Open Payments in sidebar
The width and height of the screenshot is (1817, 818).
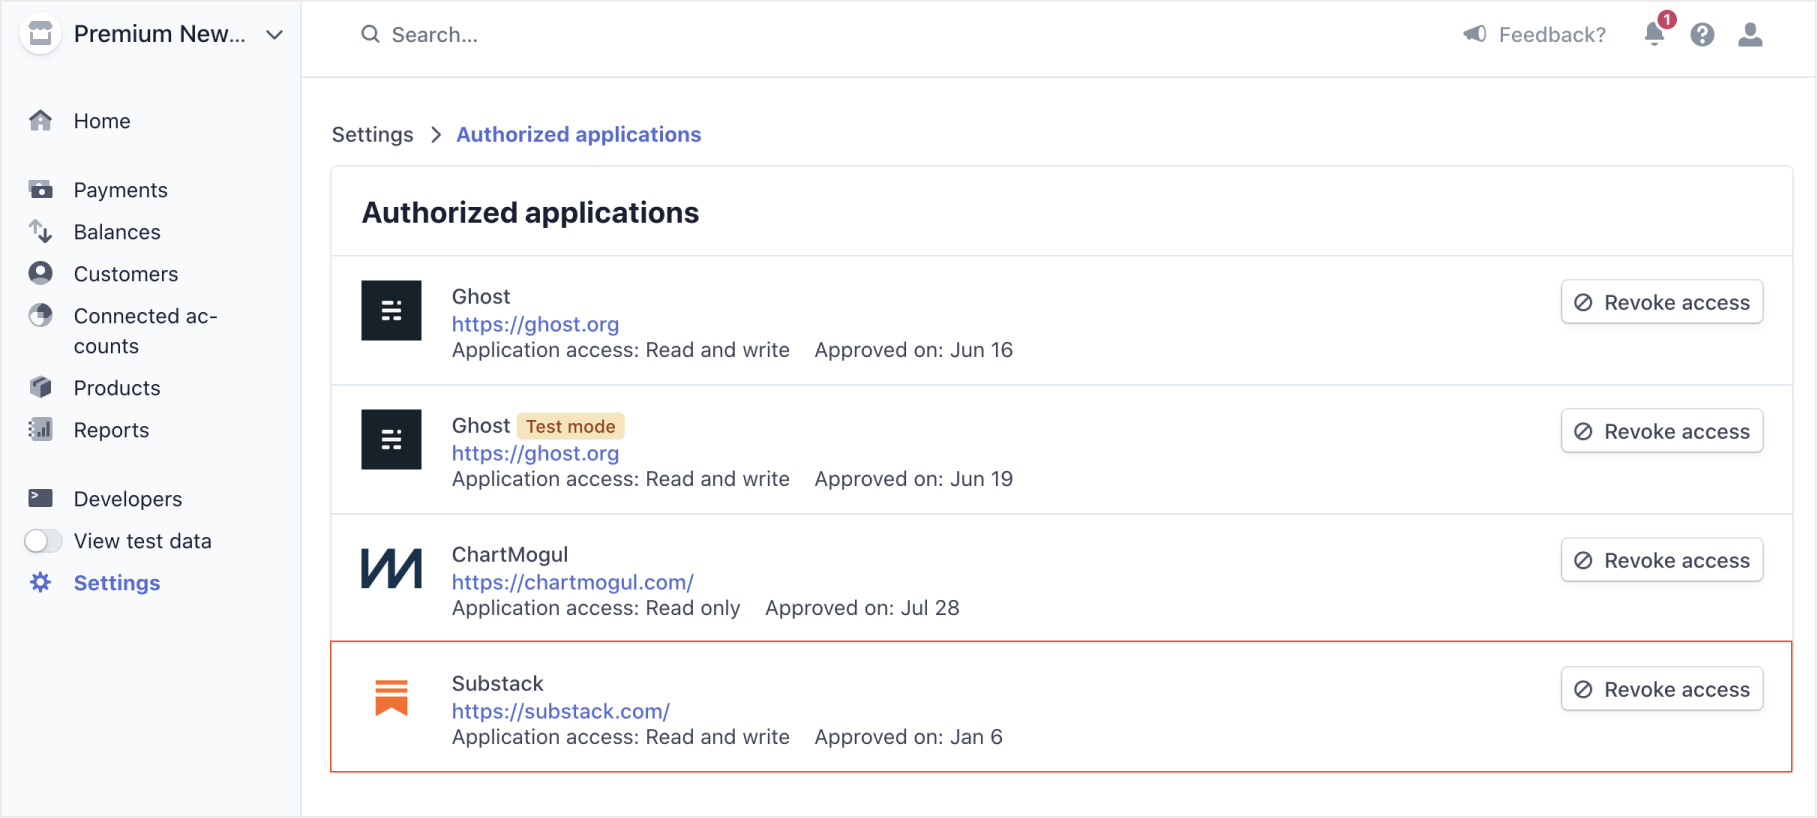121,190
